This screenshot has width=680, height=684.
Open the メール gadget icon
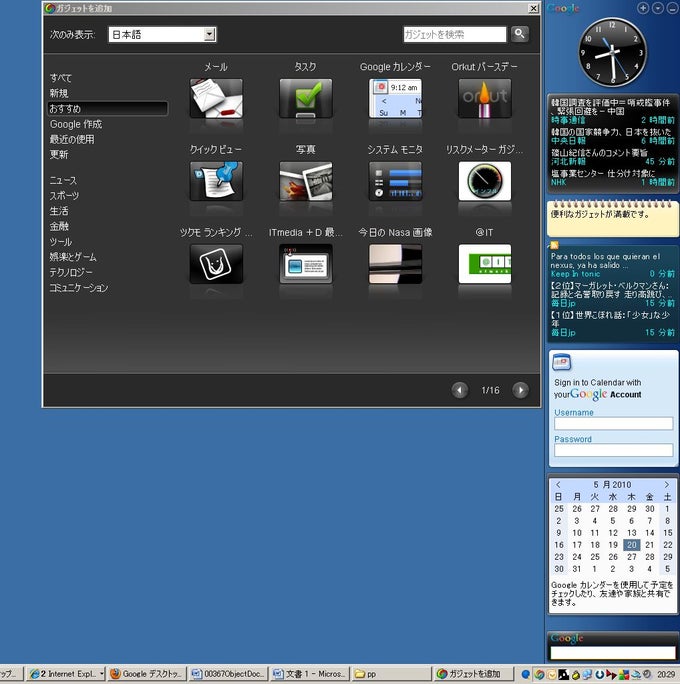pyautogui.click(x=216, y=98)
